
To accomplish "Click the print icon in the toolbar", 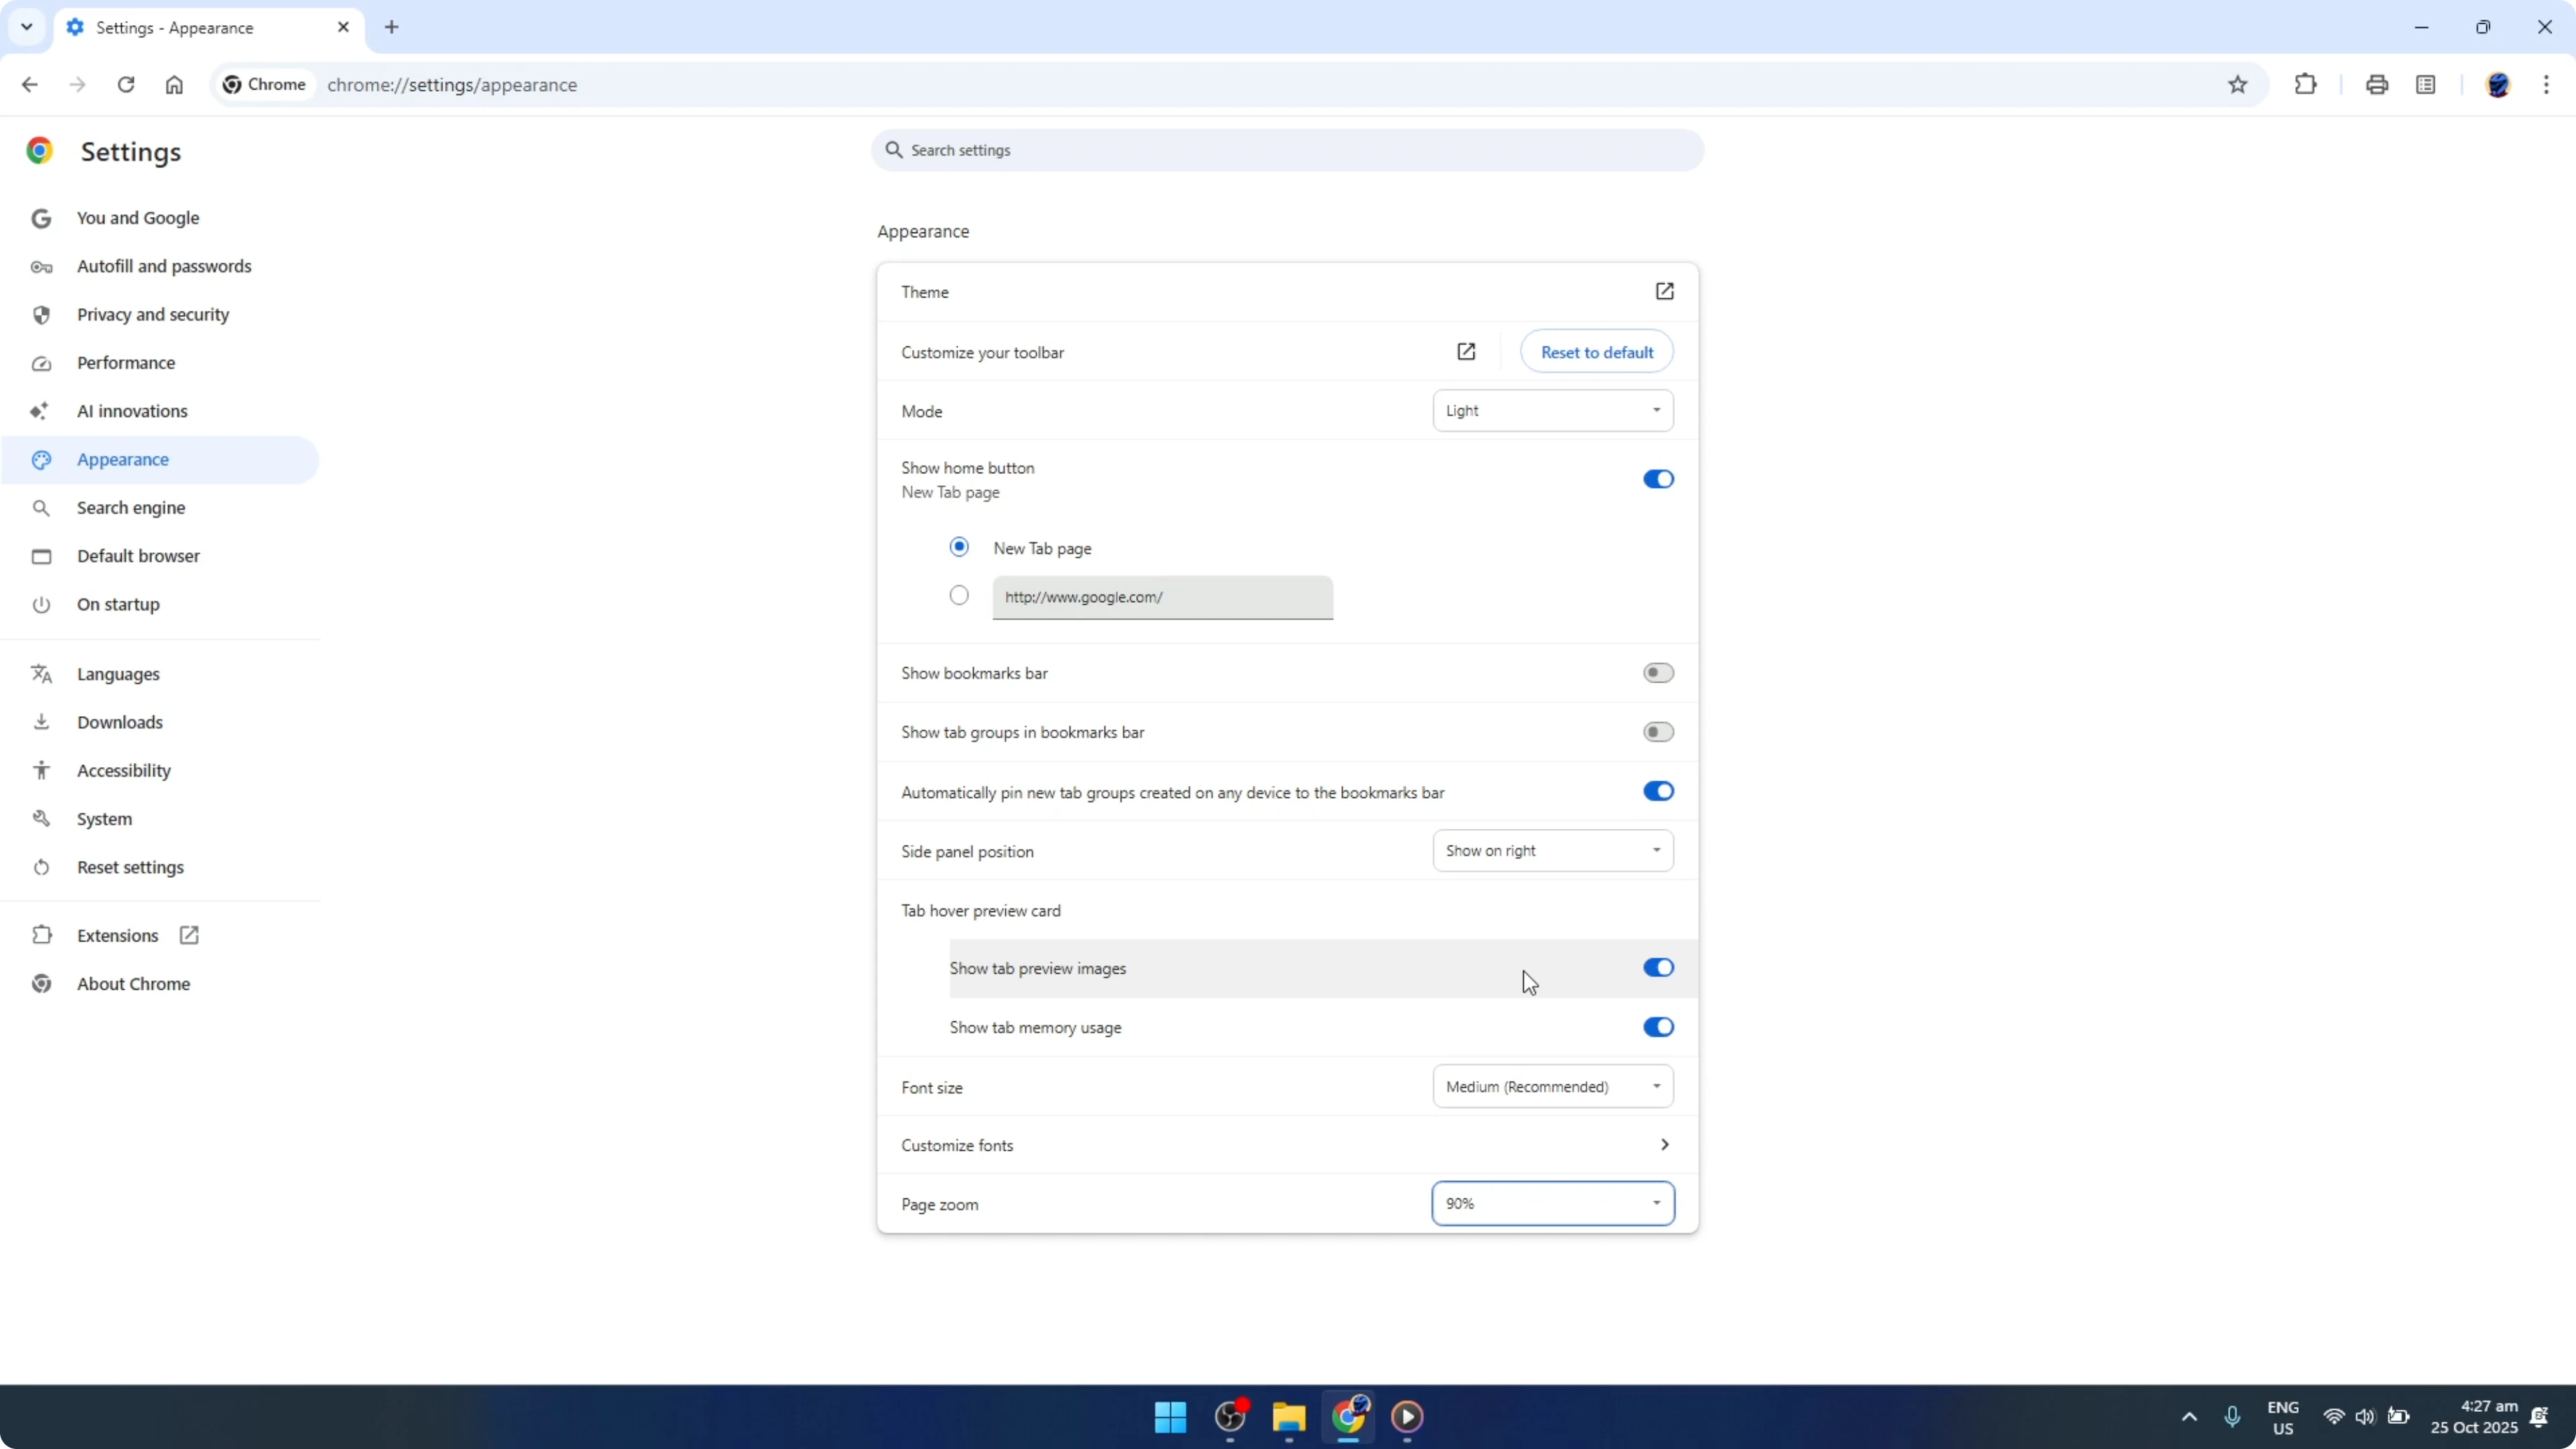I will tap(2377, 84).
